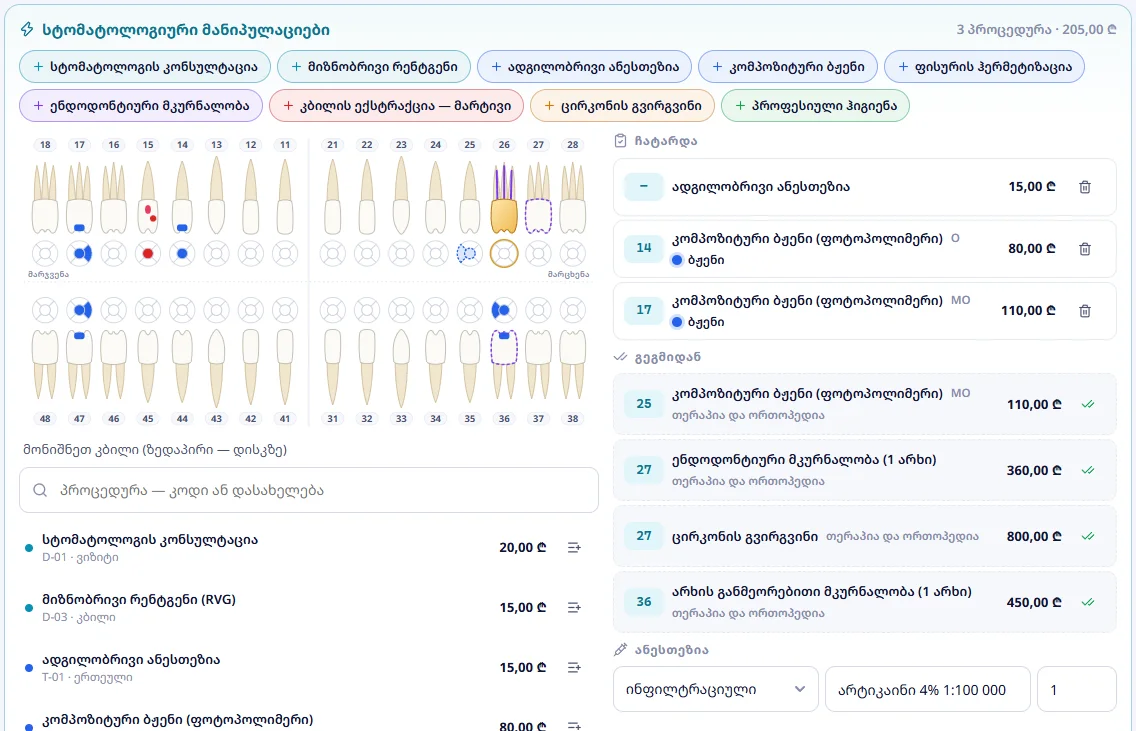Toggle planned tooth 25 composite filling checkmark

pos(1087,404)
